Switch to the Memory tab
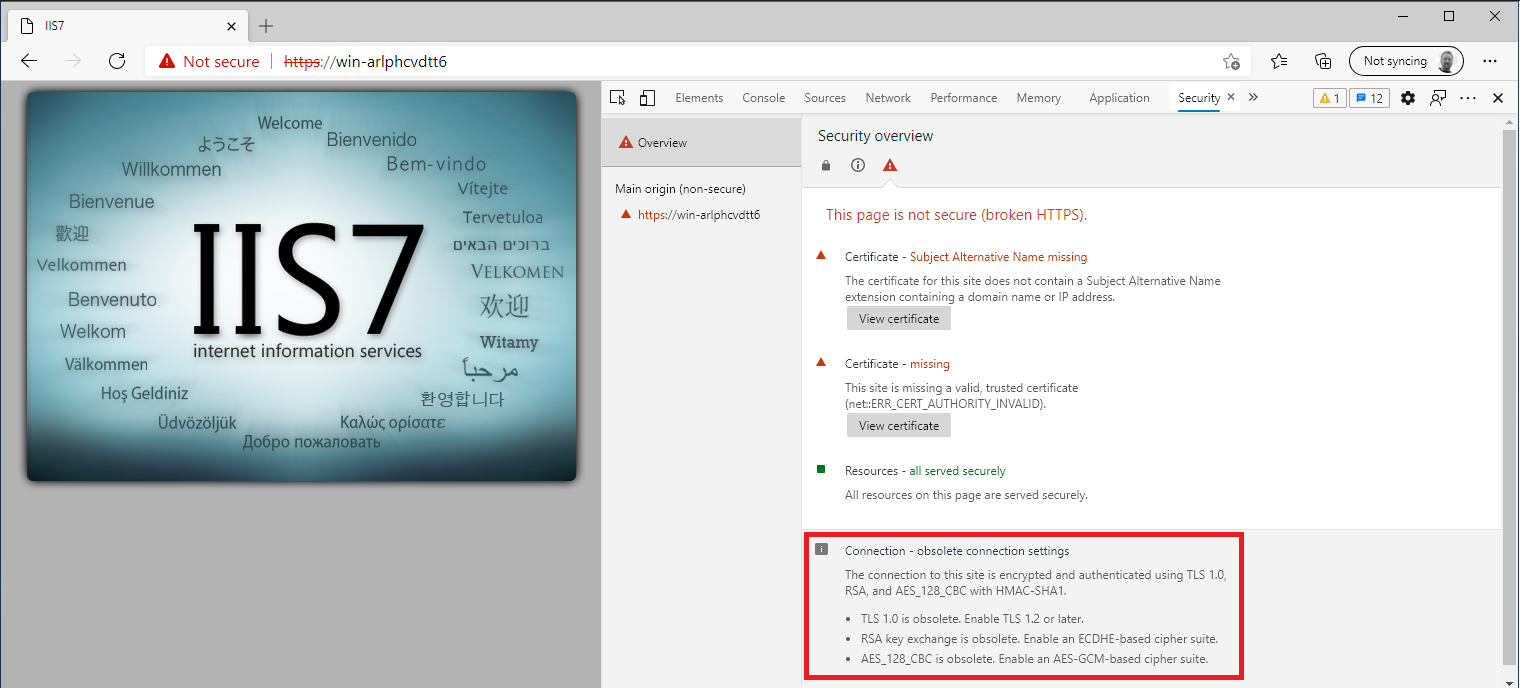 tap(1038, 98)
